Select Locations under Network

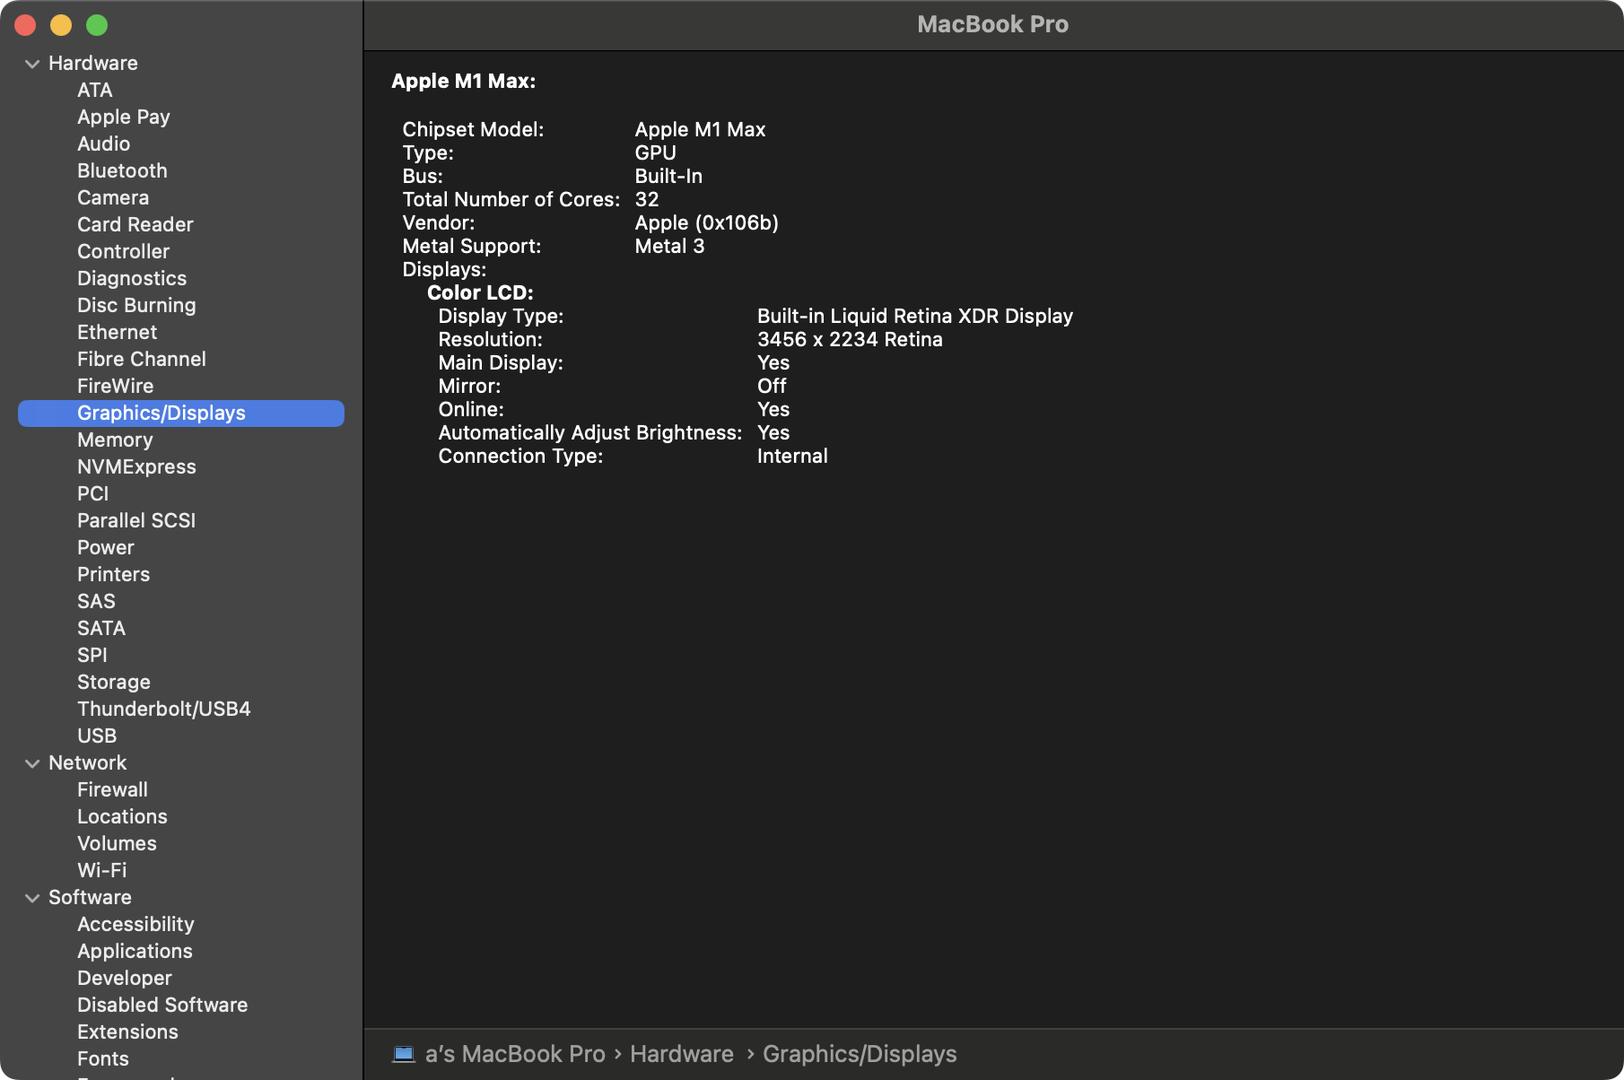click(x=122, y=818)
